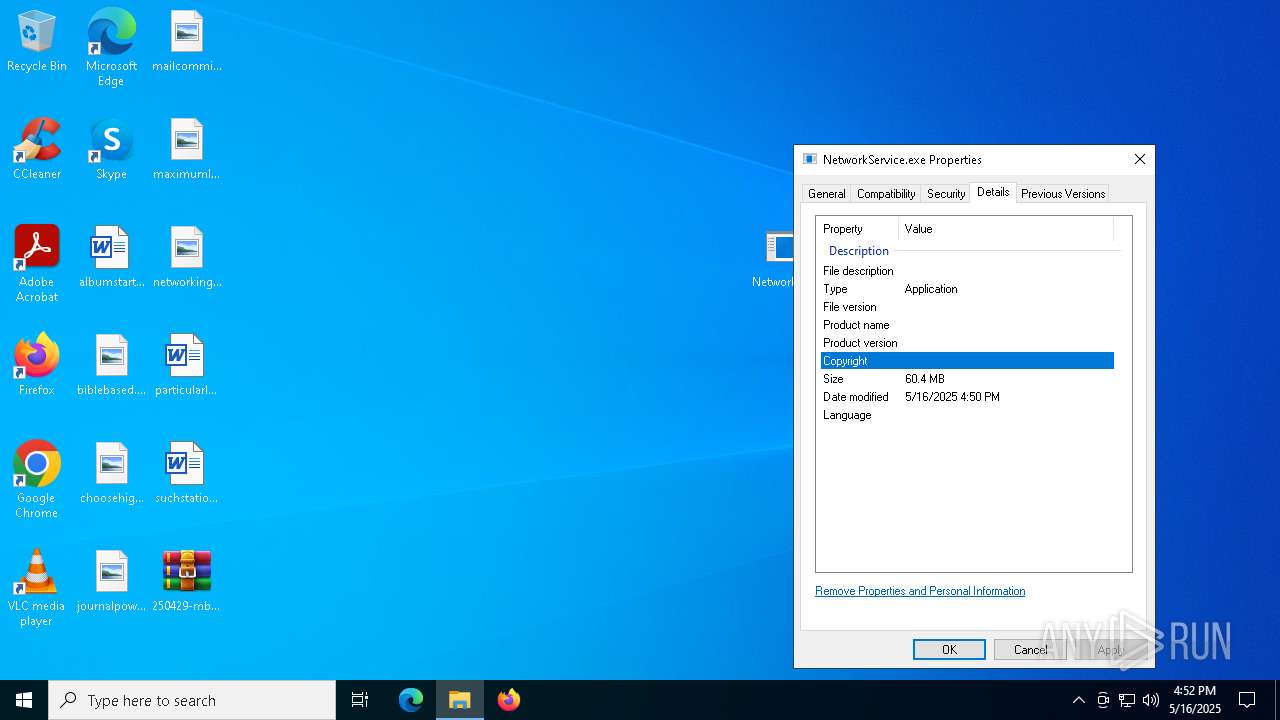
Task: Open the taskbar clock and date
Action: pos(1194,700)
